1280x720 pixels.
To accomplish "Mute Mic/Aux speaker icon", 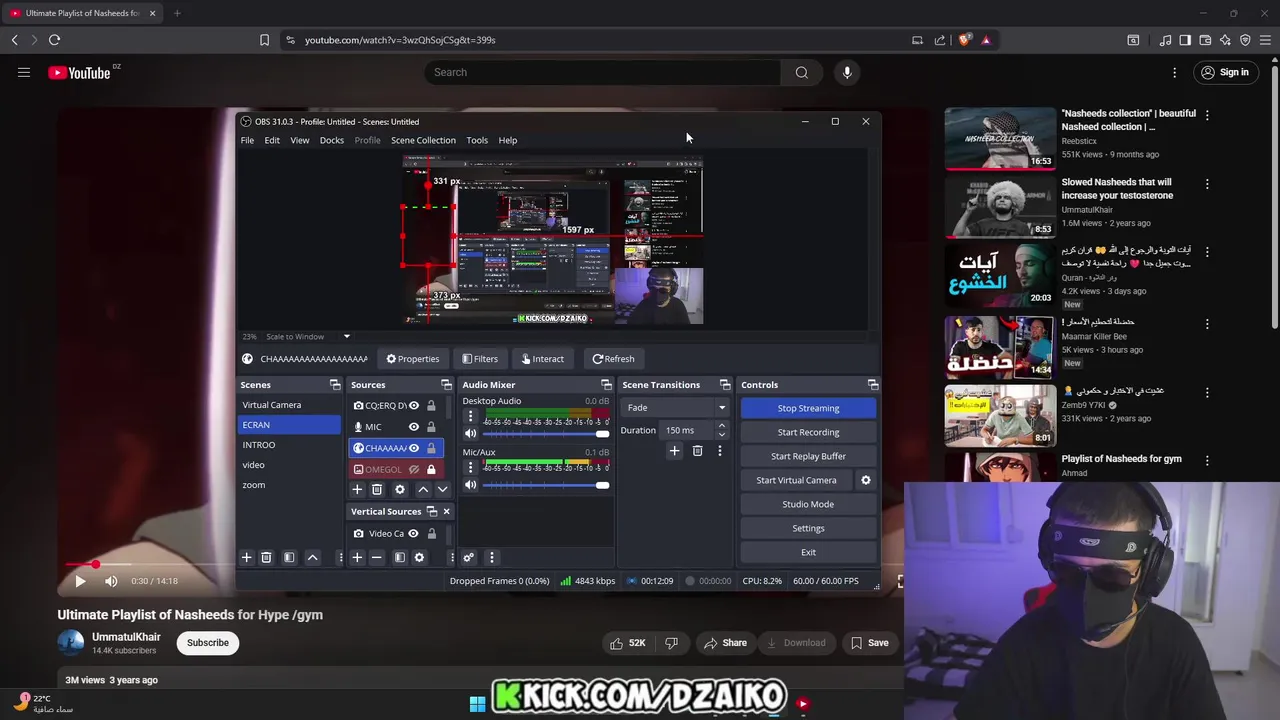I will [x=470, y=485].
